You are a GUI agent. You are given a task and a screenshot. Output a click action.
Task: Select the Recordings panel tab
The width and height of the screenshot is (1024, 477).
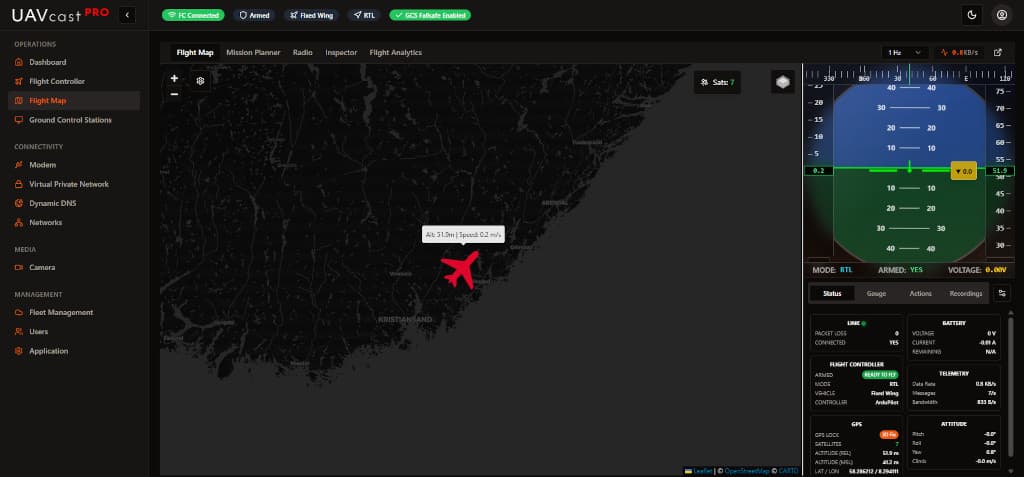click(x=966, y=293)
